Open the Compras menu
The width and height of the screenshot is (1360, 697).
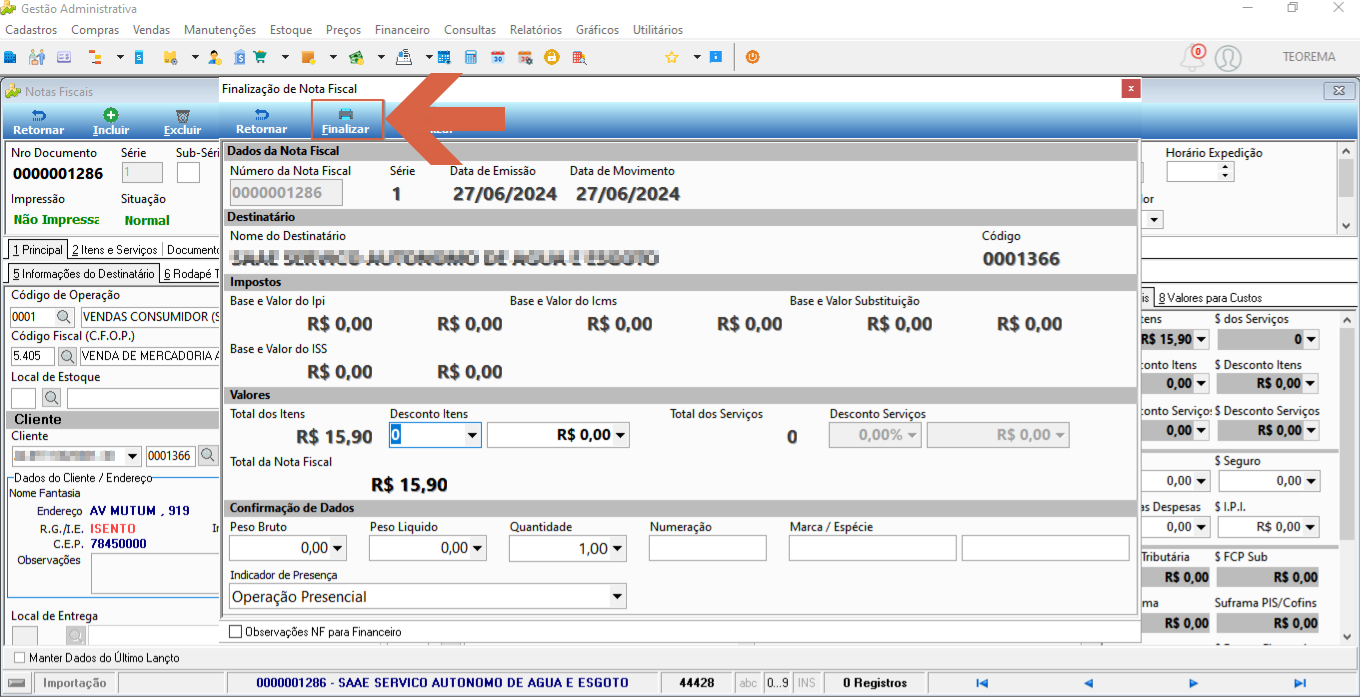95,30
